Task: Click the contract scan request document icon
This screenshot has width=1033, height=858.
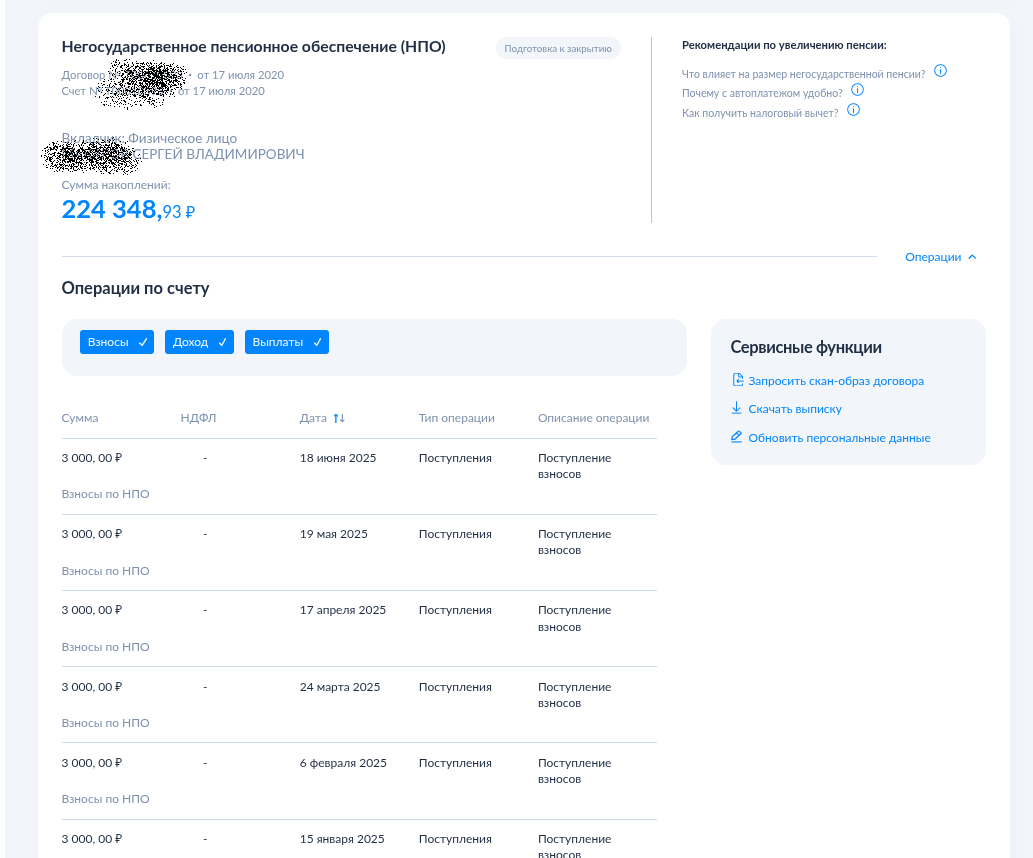Action: (x=738, y=380)
